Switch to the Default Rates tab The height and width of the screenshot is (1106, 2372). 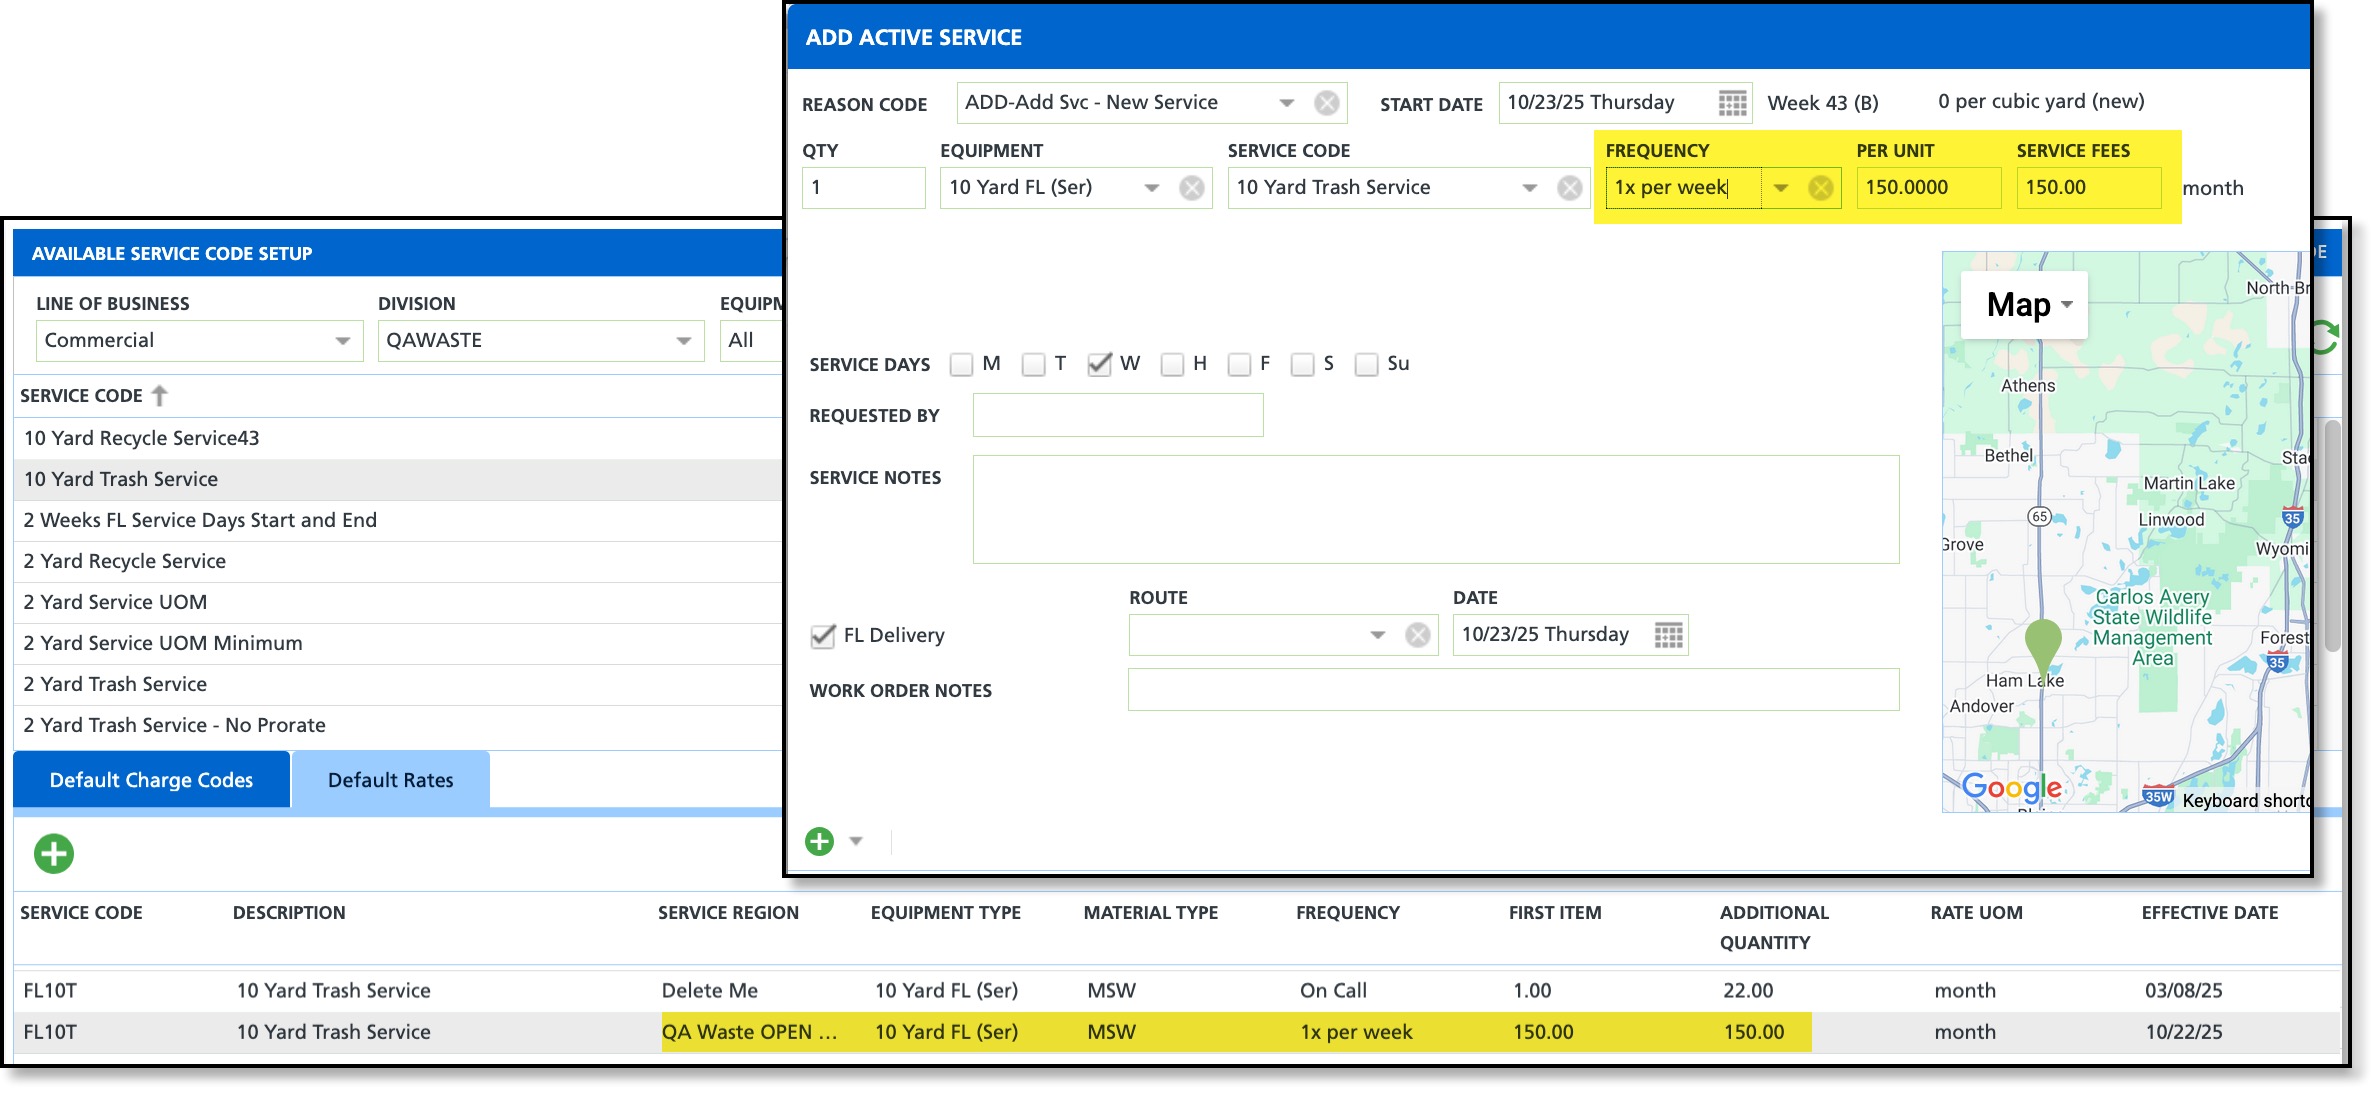(x=390, y=780)
